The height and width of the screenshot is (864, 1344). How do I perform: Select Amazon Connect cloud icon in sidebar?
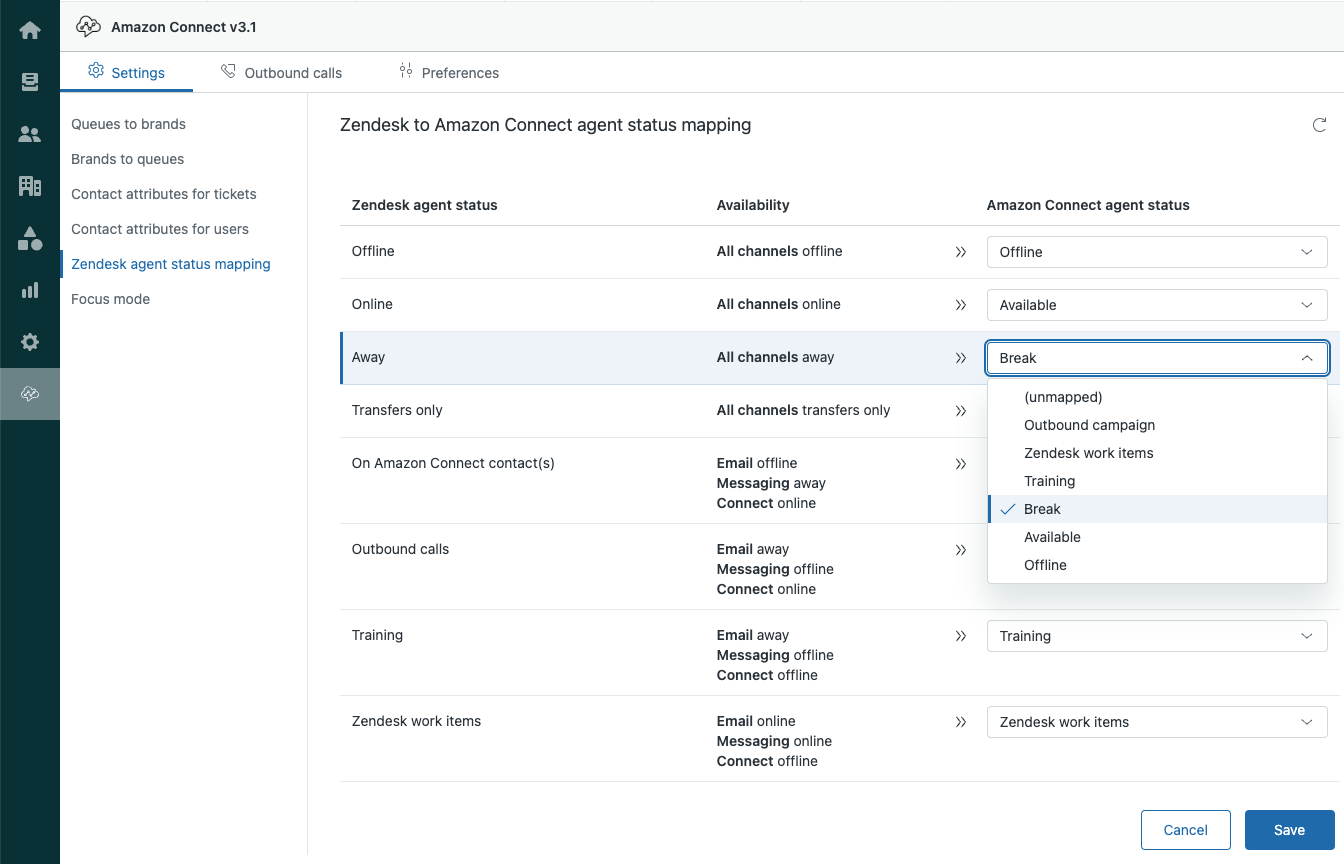click(x=30, y=394)
